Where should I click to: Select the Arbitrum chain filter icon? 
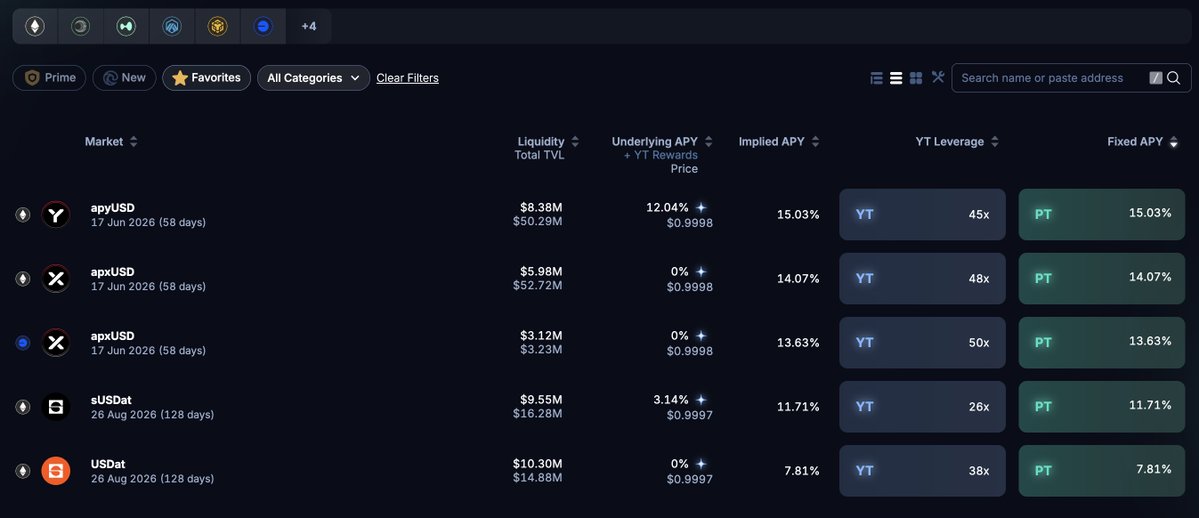[172, 26]
